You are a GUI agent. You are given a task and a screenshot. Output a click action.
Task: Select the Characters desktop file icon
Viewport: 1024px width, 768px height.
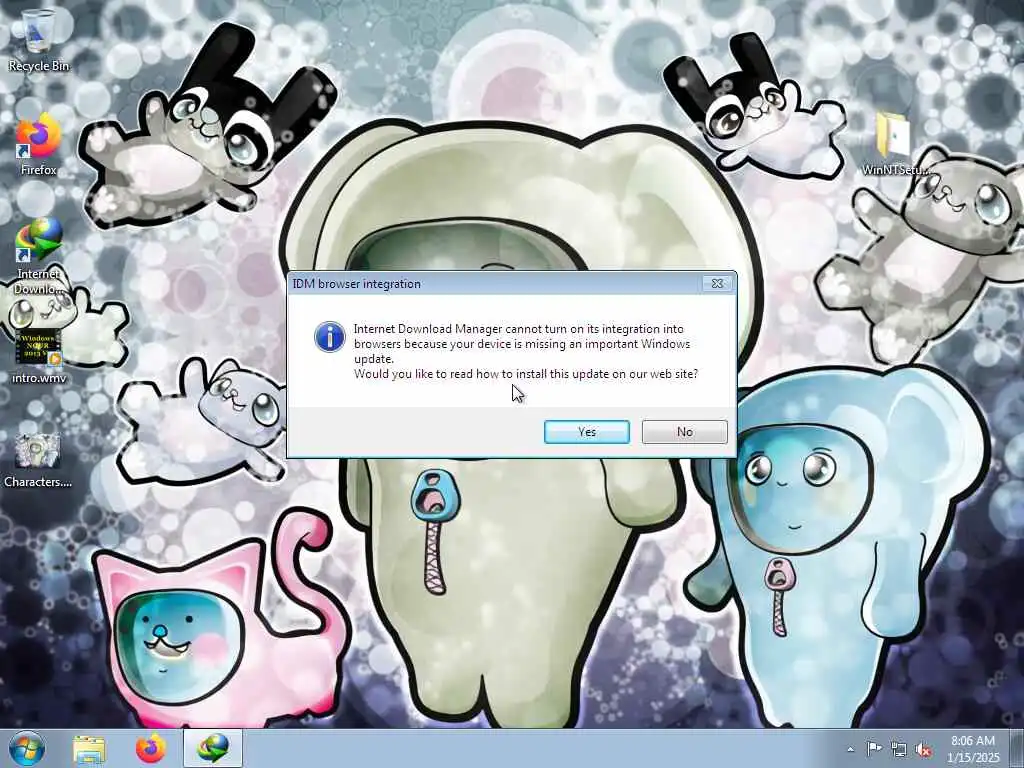pos(38,460)
